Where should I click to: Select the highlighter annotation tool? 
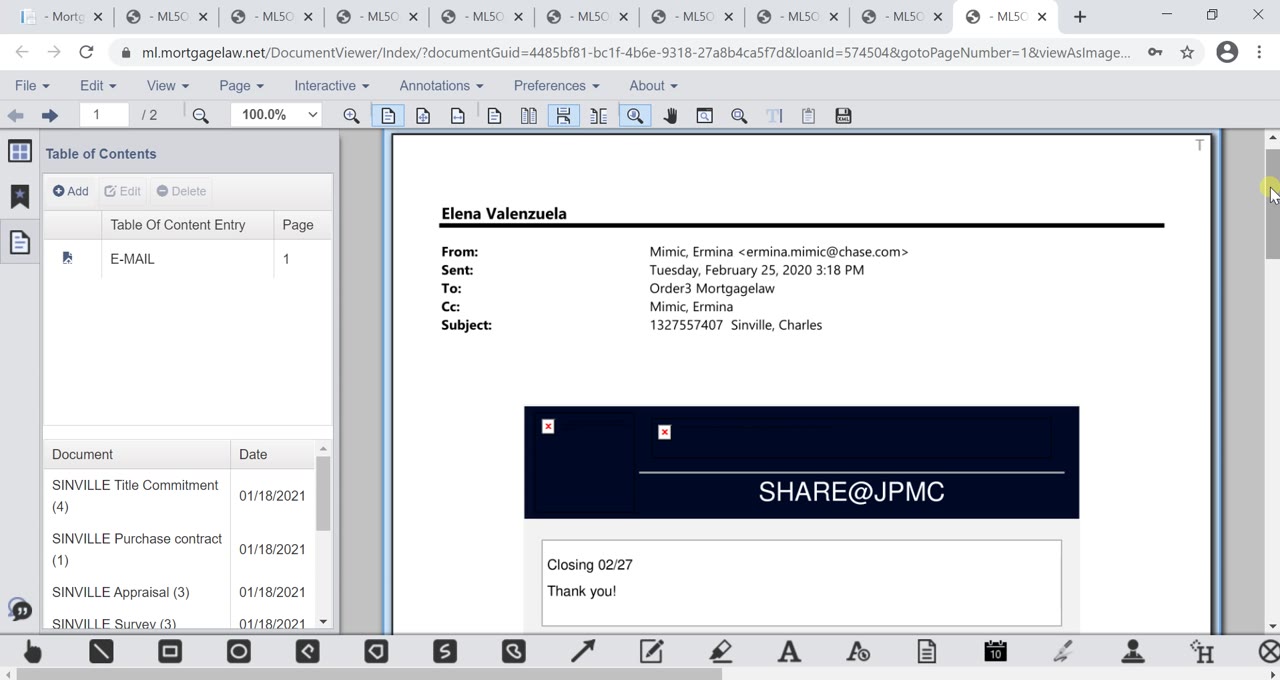point(720,652)
